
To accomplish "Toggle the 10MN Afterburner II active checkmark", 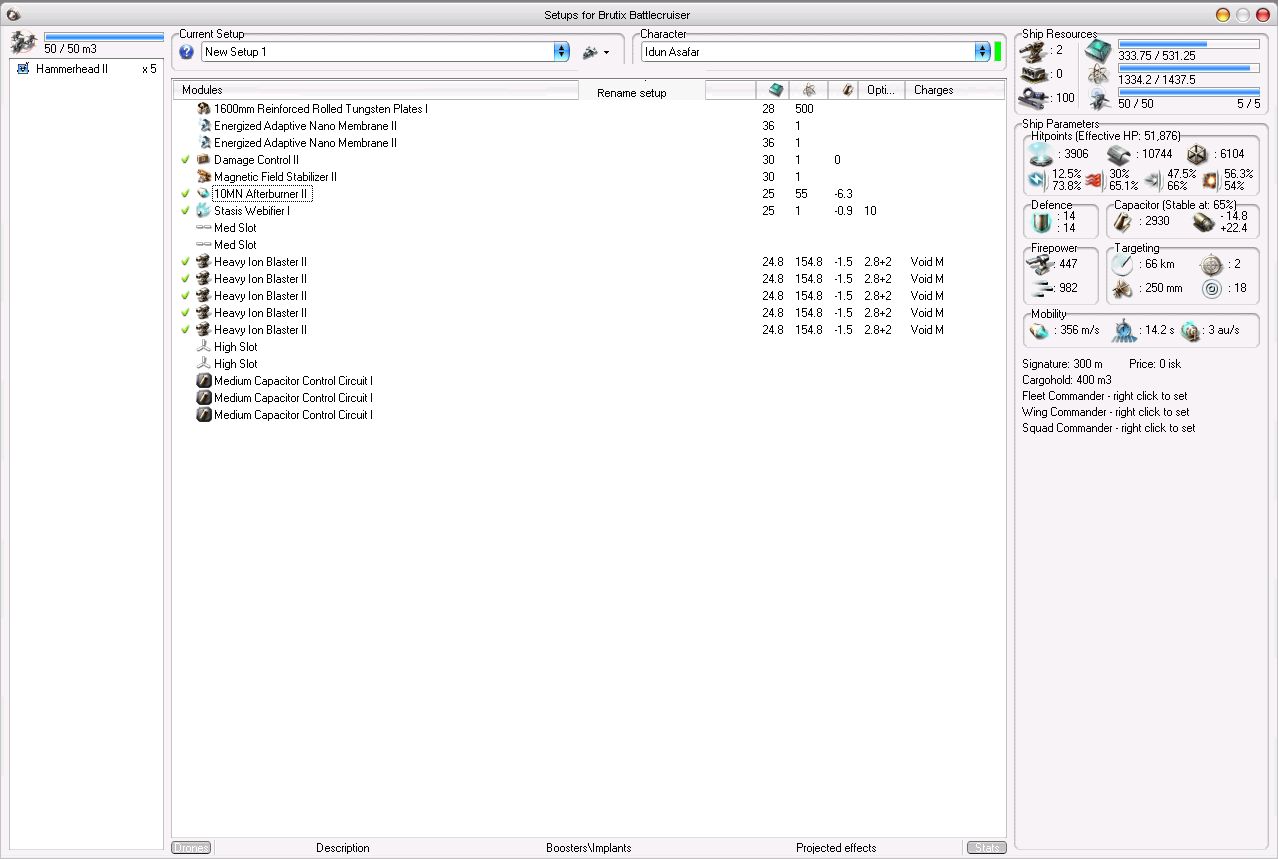I will pyautogui.click(x=186, y=194).
